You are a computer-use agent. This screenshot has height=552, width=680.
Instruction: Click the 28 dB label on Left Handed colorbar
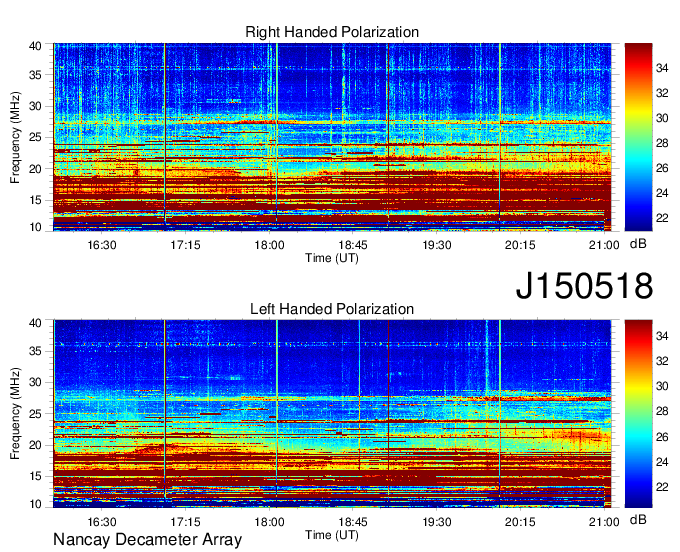point(662,412)
